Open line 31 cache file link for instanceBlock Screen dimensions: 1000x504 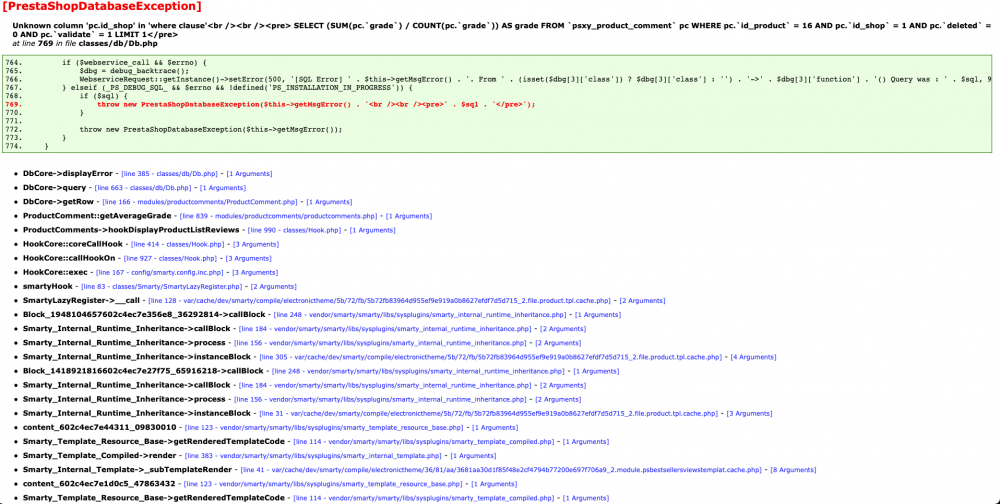tap(489, 413)
